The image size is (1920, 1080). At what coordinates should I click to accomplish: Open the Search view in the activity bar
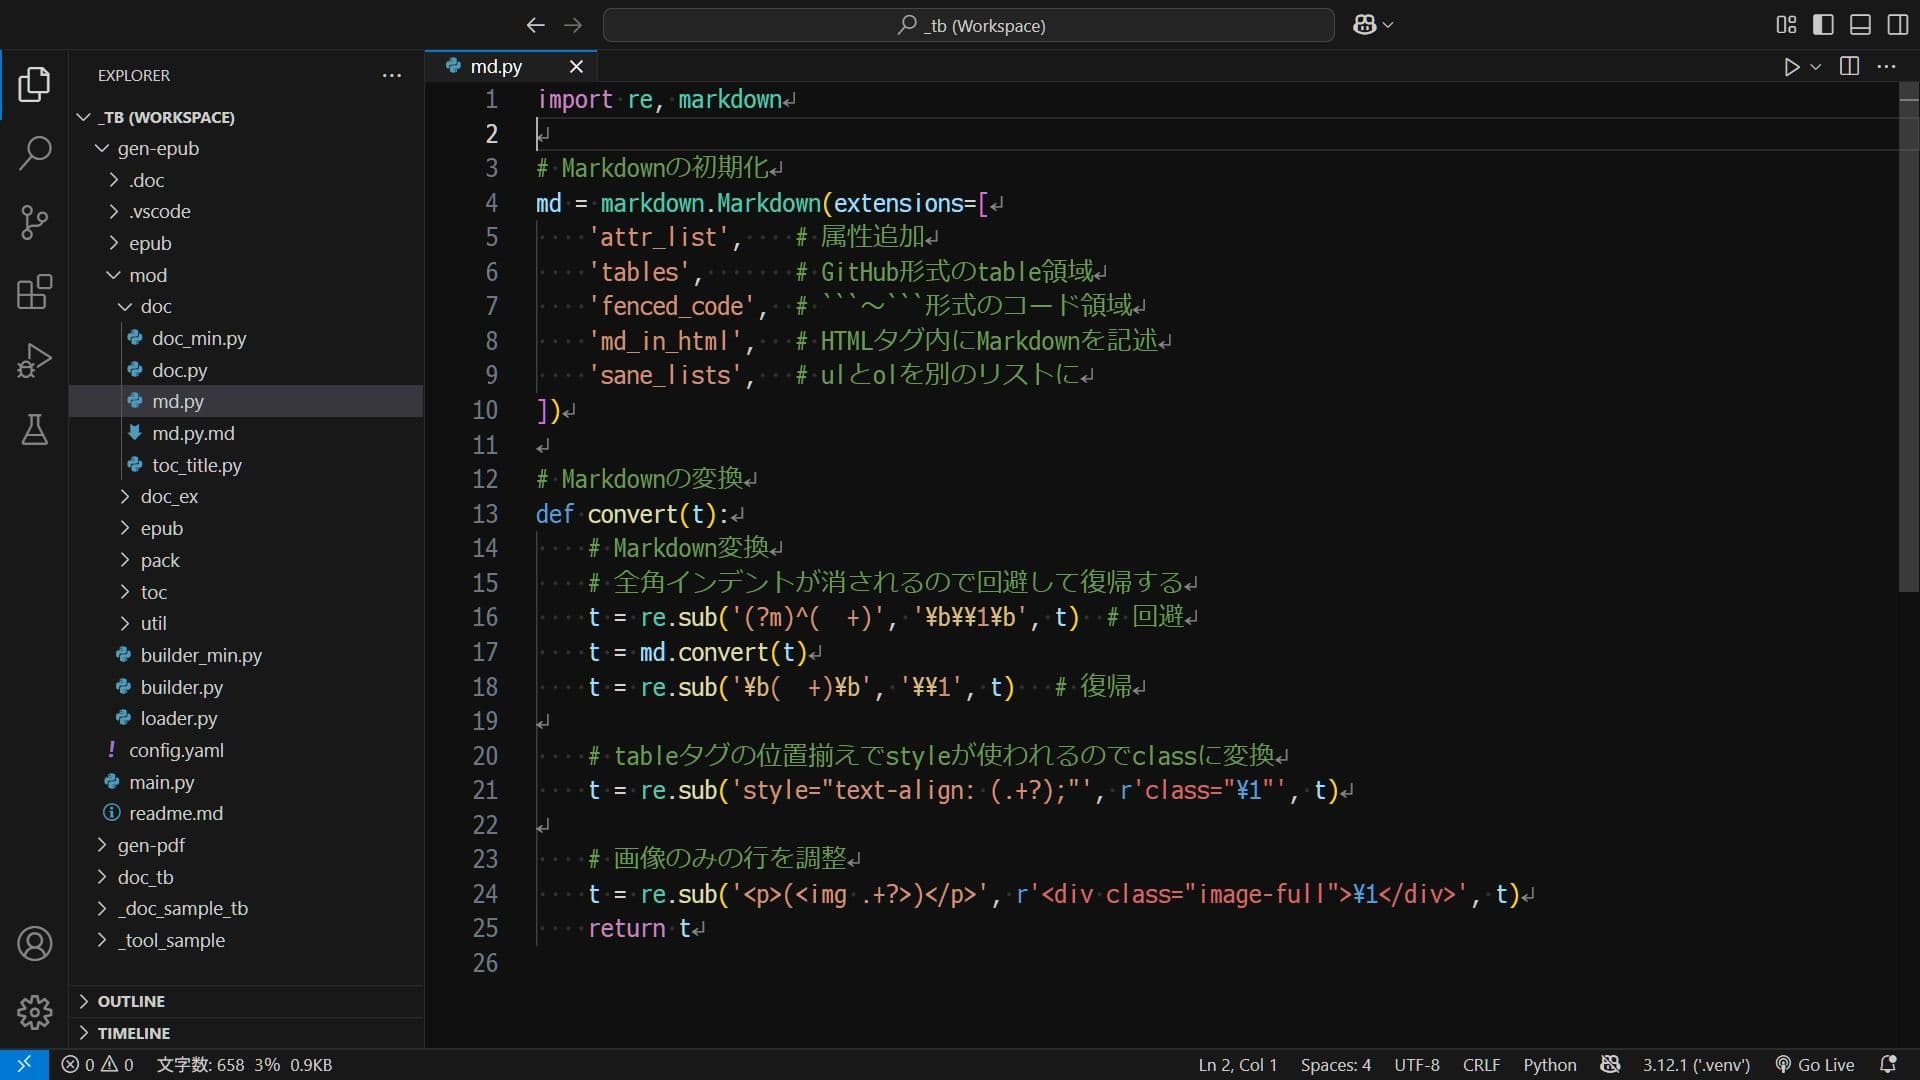35,154
